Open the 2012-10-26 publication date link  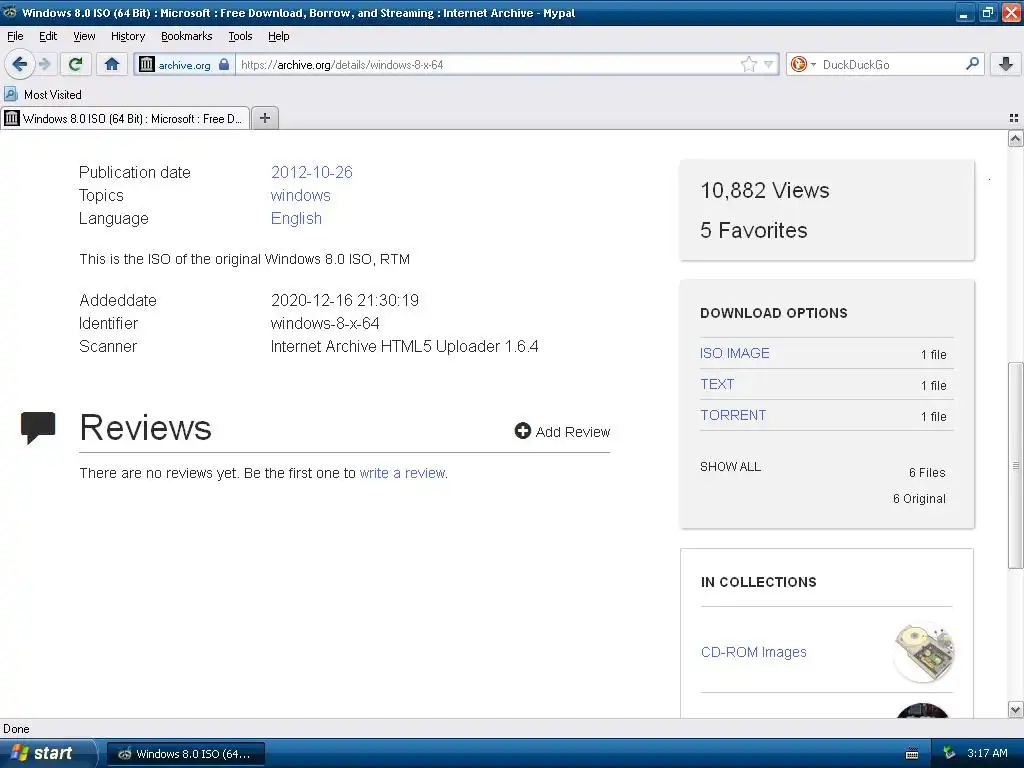tap(312, 172)
